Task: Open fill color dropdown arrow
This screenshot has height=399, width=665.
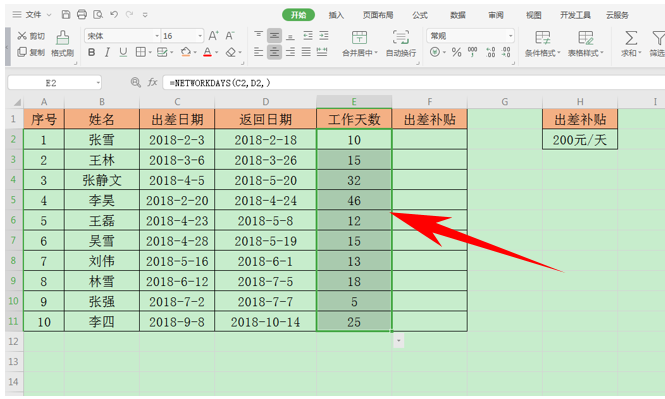Action: (x=195, y=53)
